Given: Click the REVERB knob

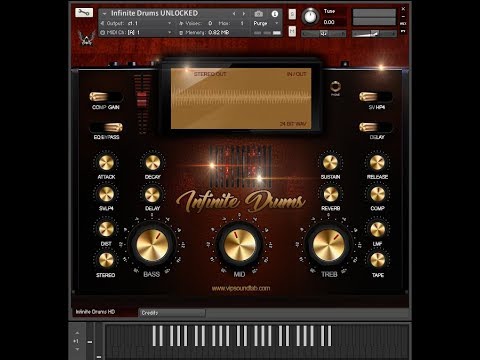Looking at the screenshot, I should (x=331, y=194).
